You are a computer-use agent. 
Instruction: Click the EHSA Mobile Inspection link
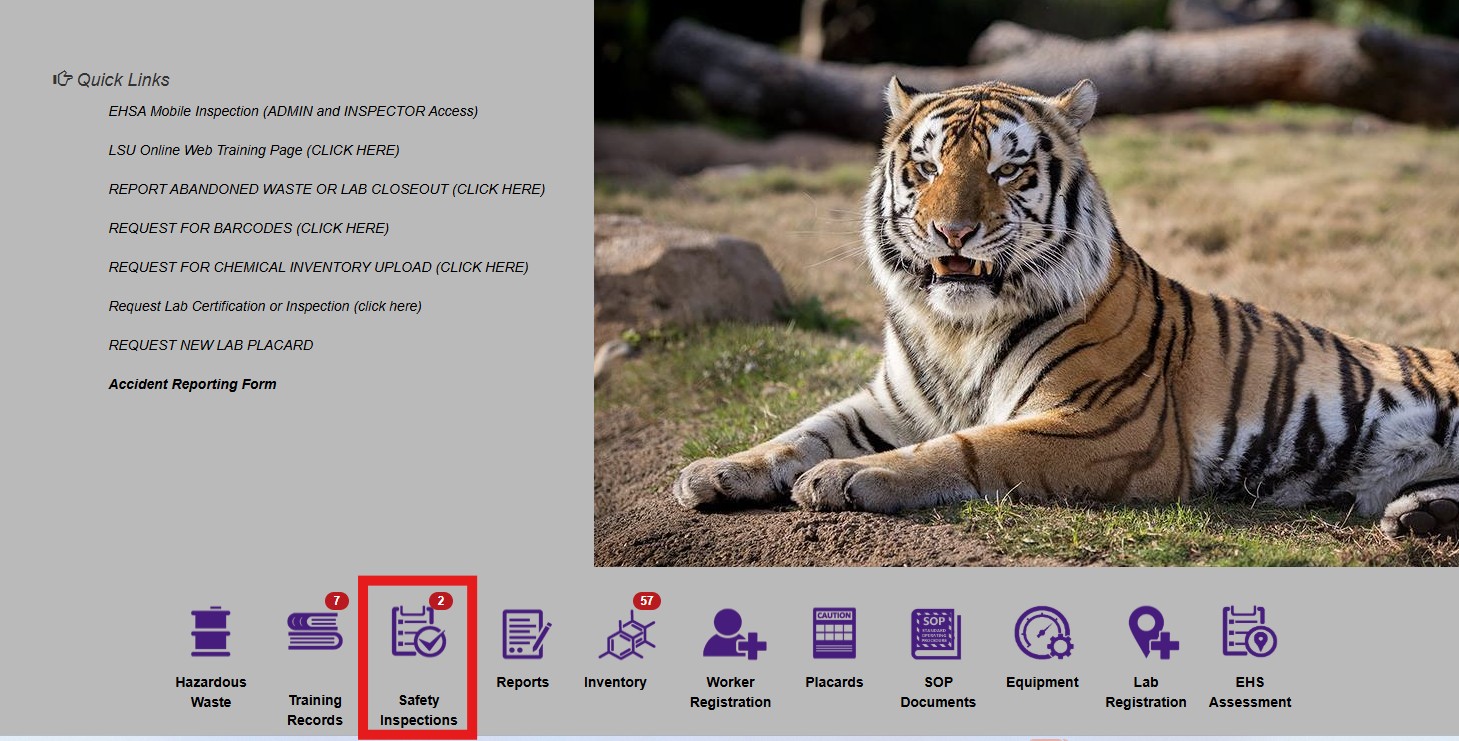[x=293, y=111]
